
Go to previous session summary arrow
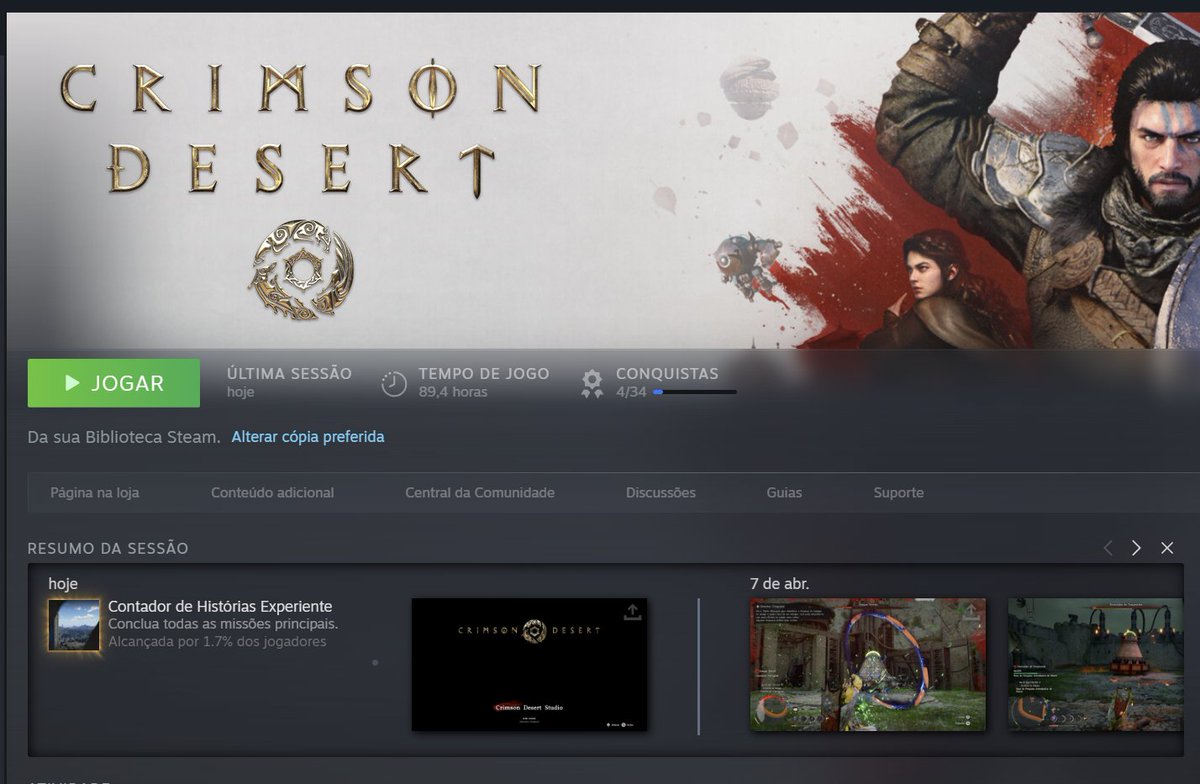click(1107, 548)
